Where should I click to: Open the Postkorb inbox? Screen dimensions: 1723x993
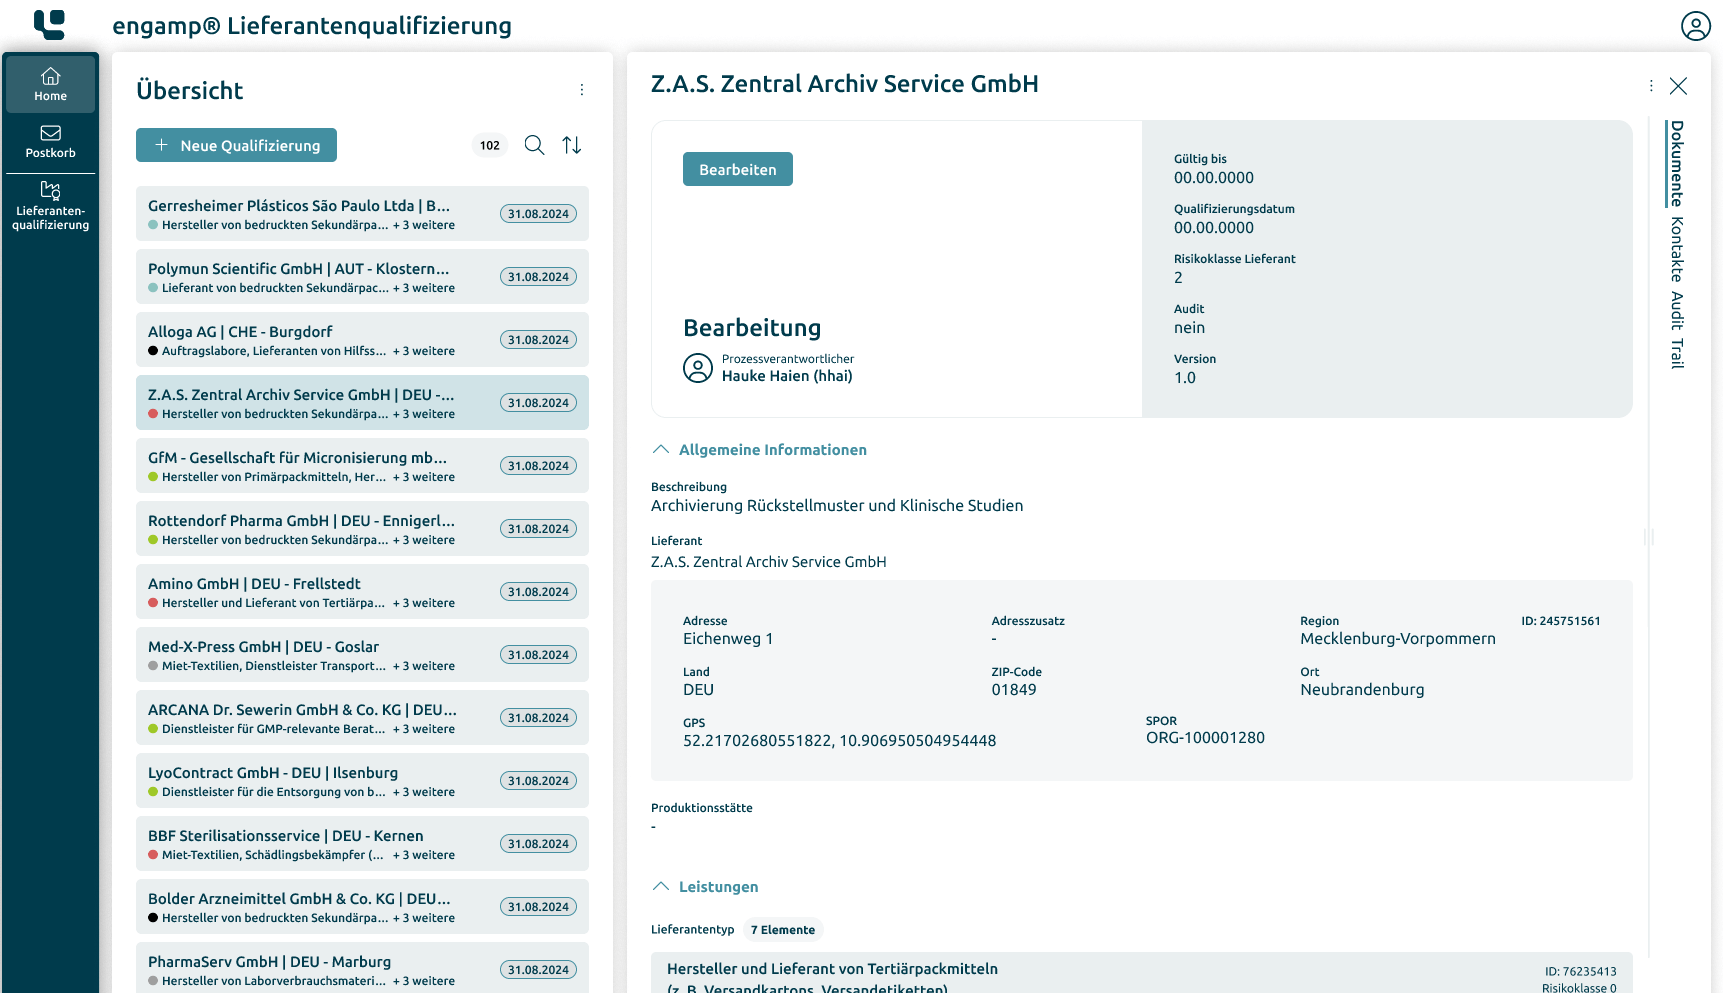tap(50, 142)
